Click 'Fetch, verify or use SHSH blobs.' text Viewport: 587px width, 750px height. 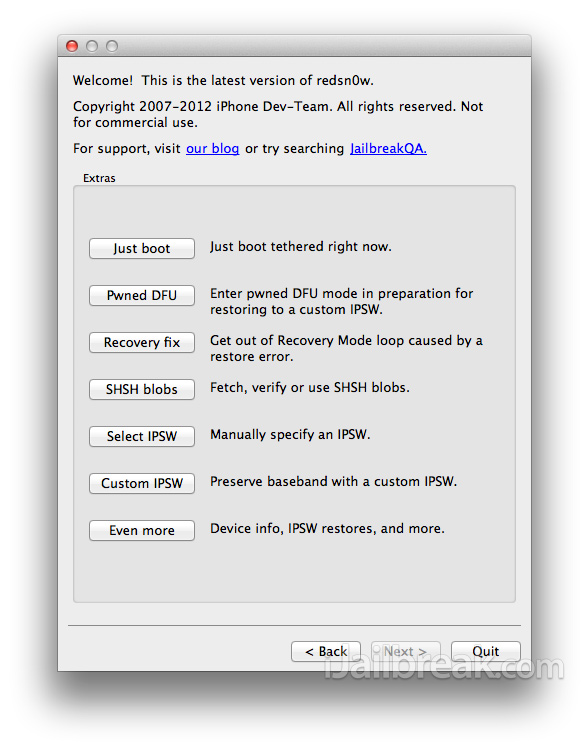tap(310, 387)
